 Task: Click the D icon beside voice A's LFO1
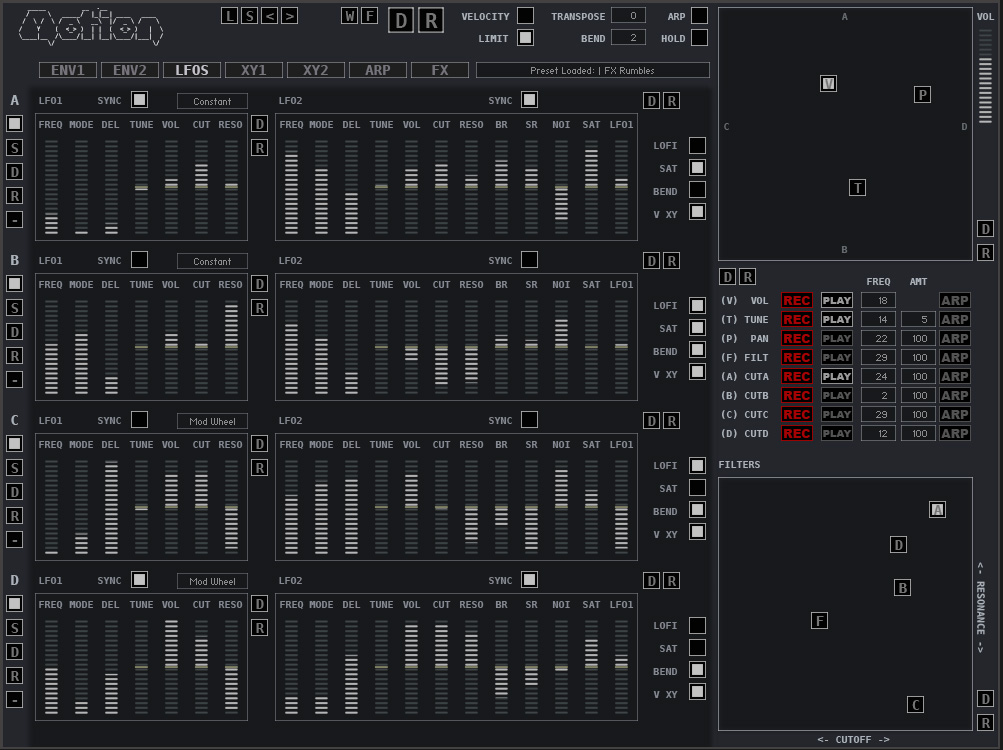[x=258, y=124]
